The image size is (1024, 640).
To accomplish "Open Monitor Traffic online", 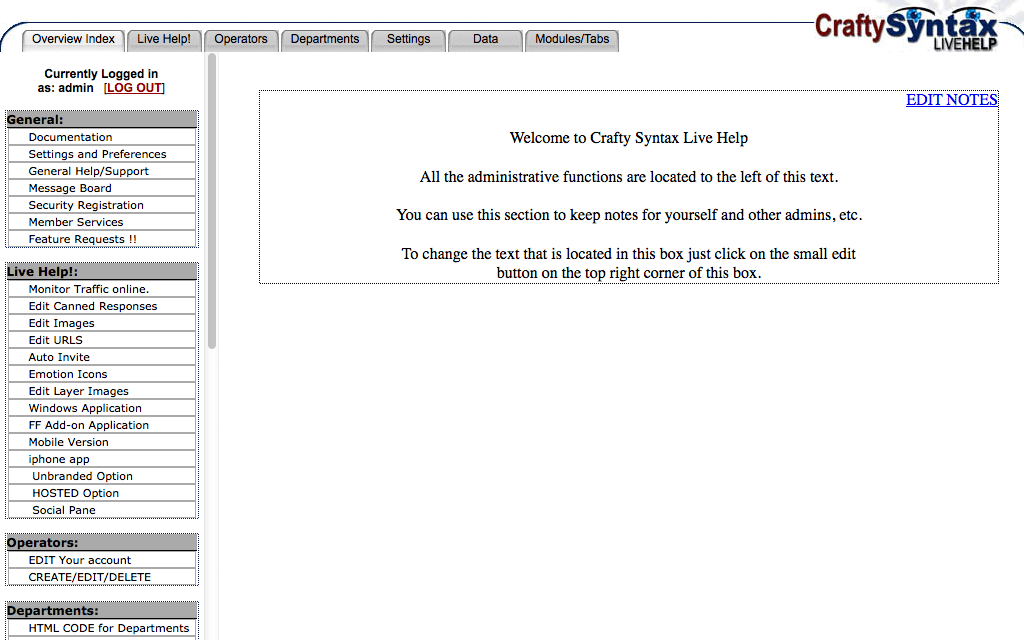I will pos(89,289).
